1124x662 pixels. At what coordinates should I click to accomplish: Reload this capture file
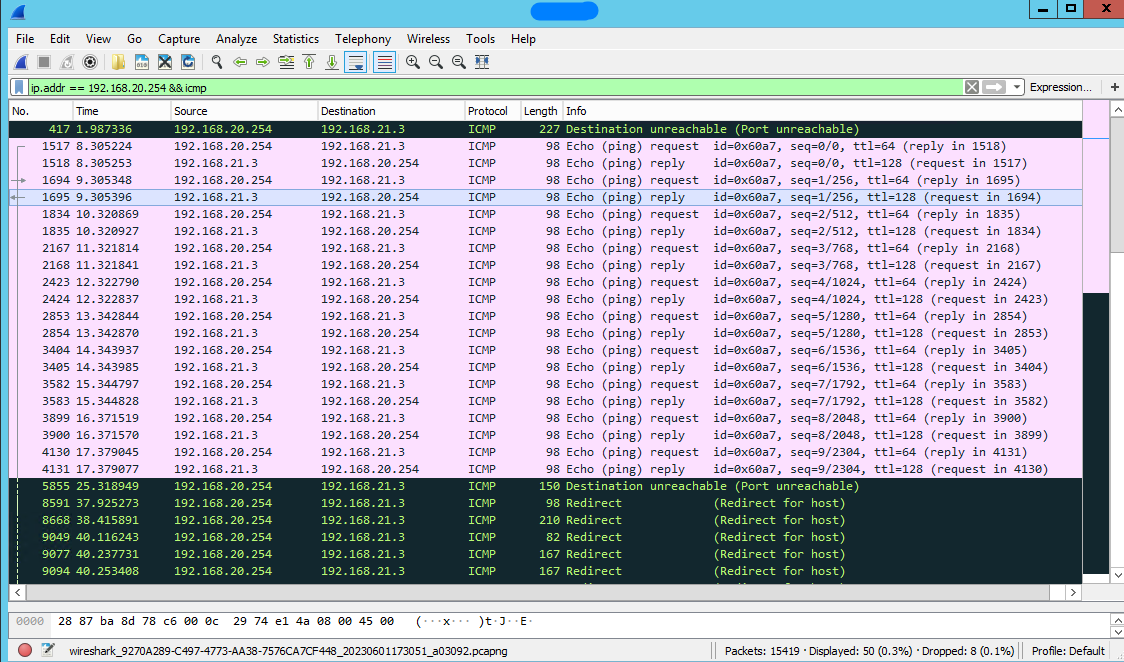coord(188,62)
